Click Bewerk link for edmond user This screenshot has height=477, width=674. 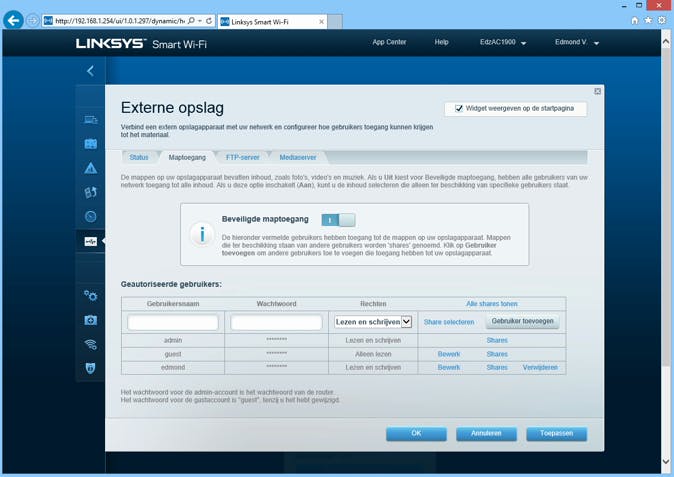[449, 367]
